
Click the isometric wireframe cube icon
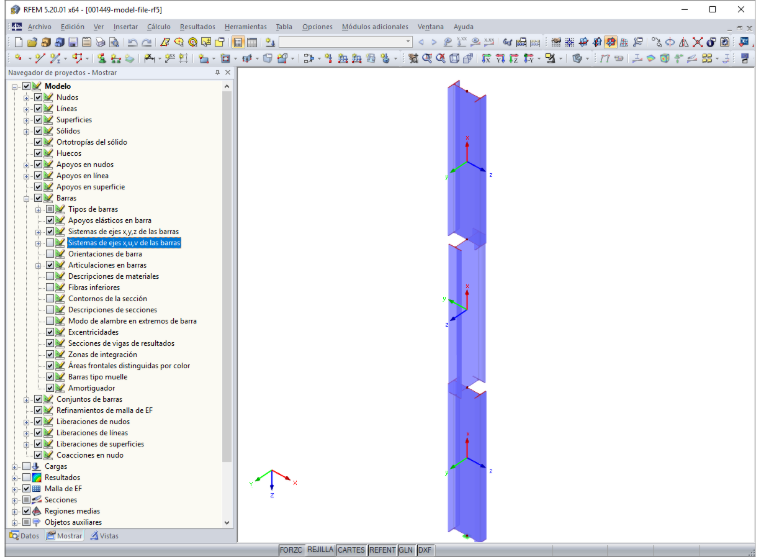454,58
